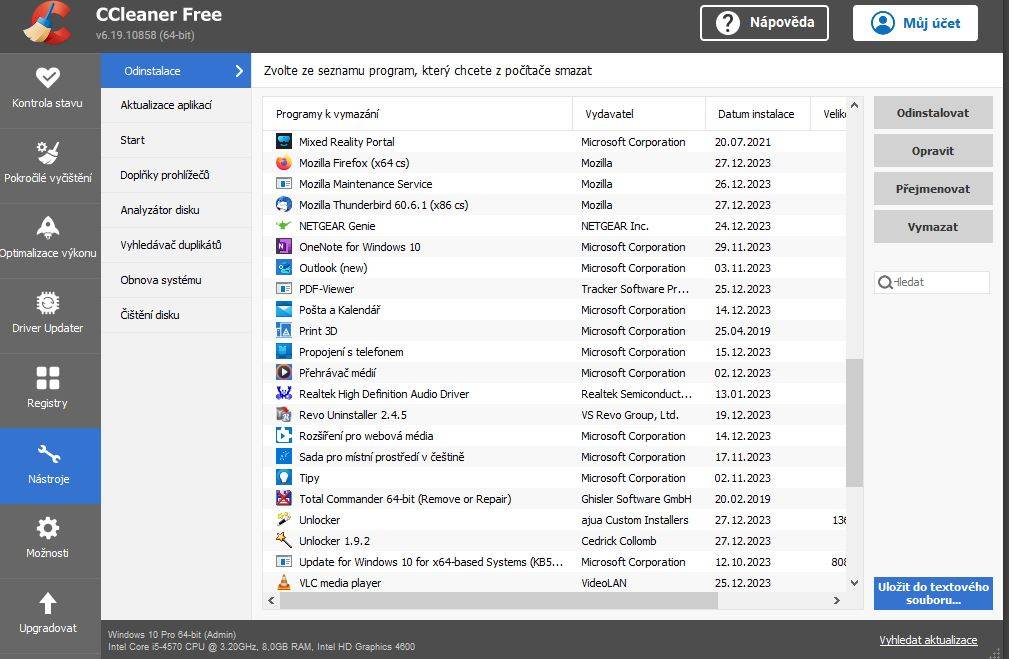
Task: Click Pošta a Kalendář mail icon
Action: (x=284, y=310)
